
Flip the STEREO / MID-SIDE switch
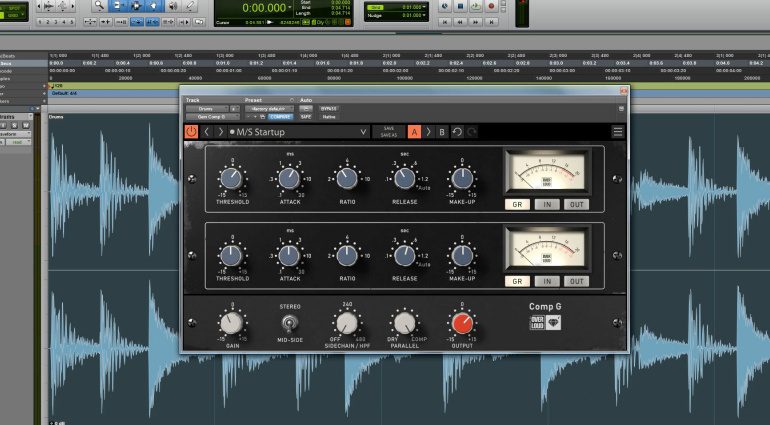[290, 323]
